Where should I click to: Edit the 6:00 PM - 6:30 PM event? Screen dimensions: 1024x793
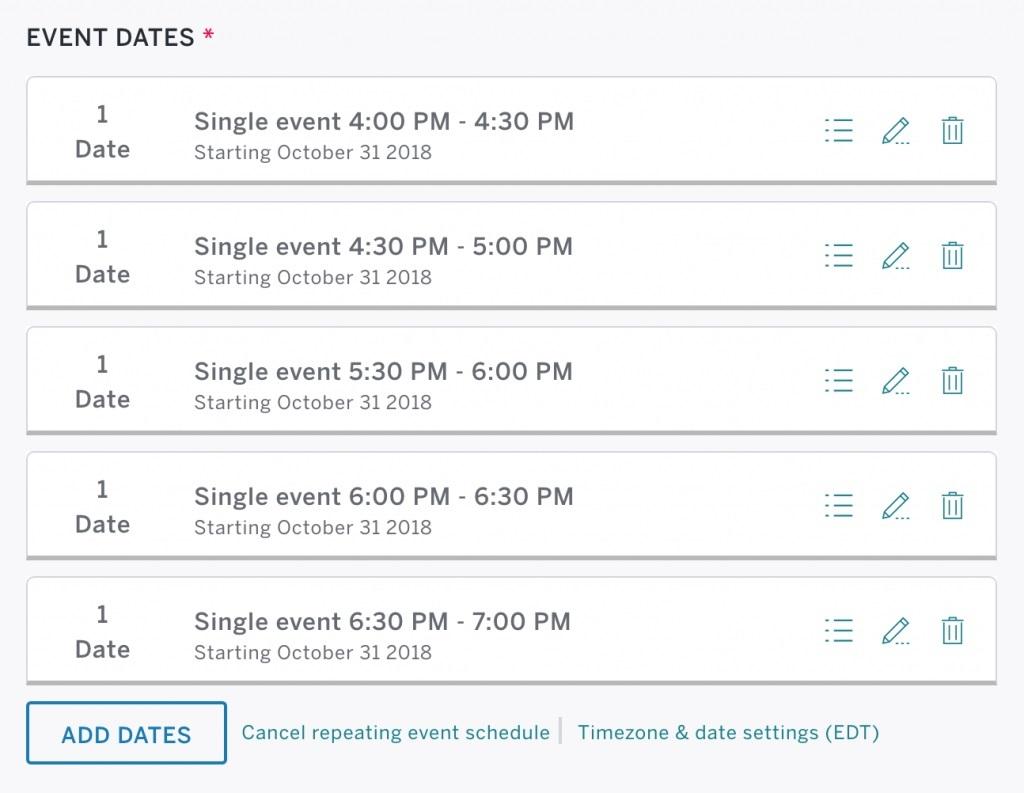tap(895, 506)
